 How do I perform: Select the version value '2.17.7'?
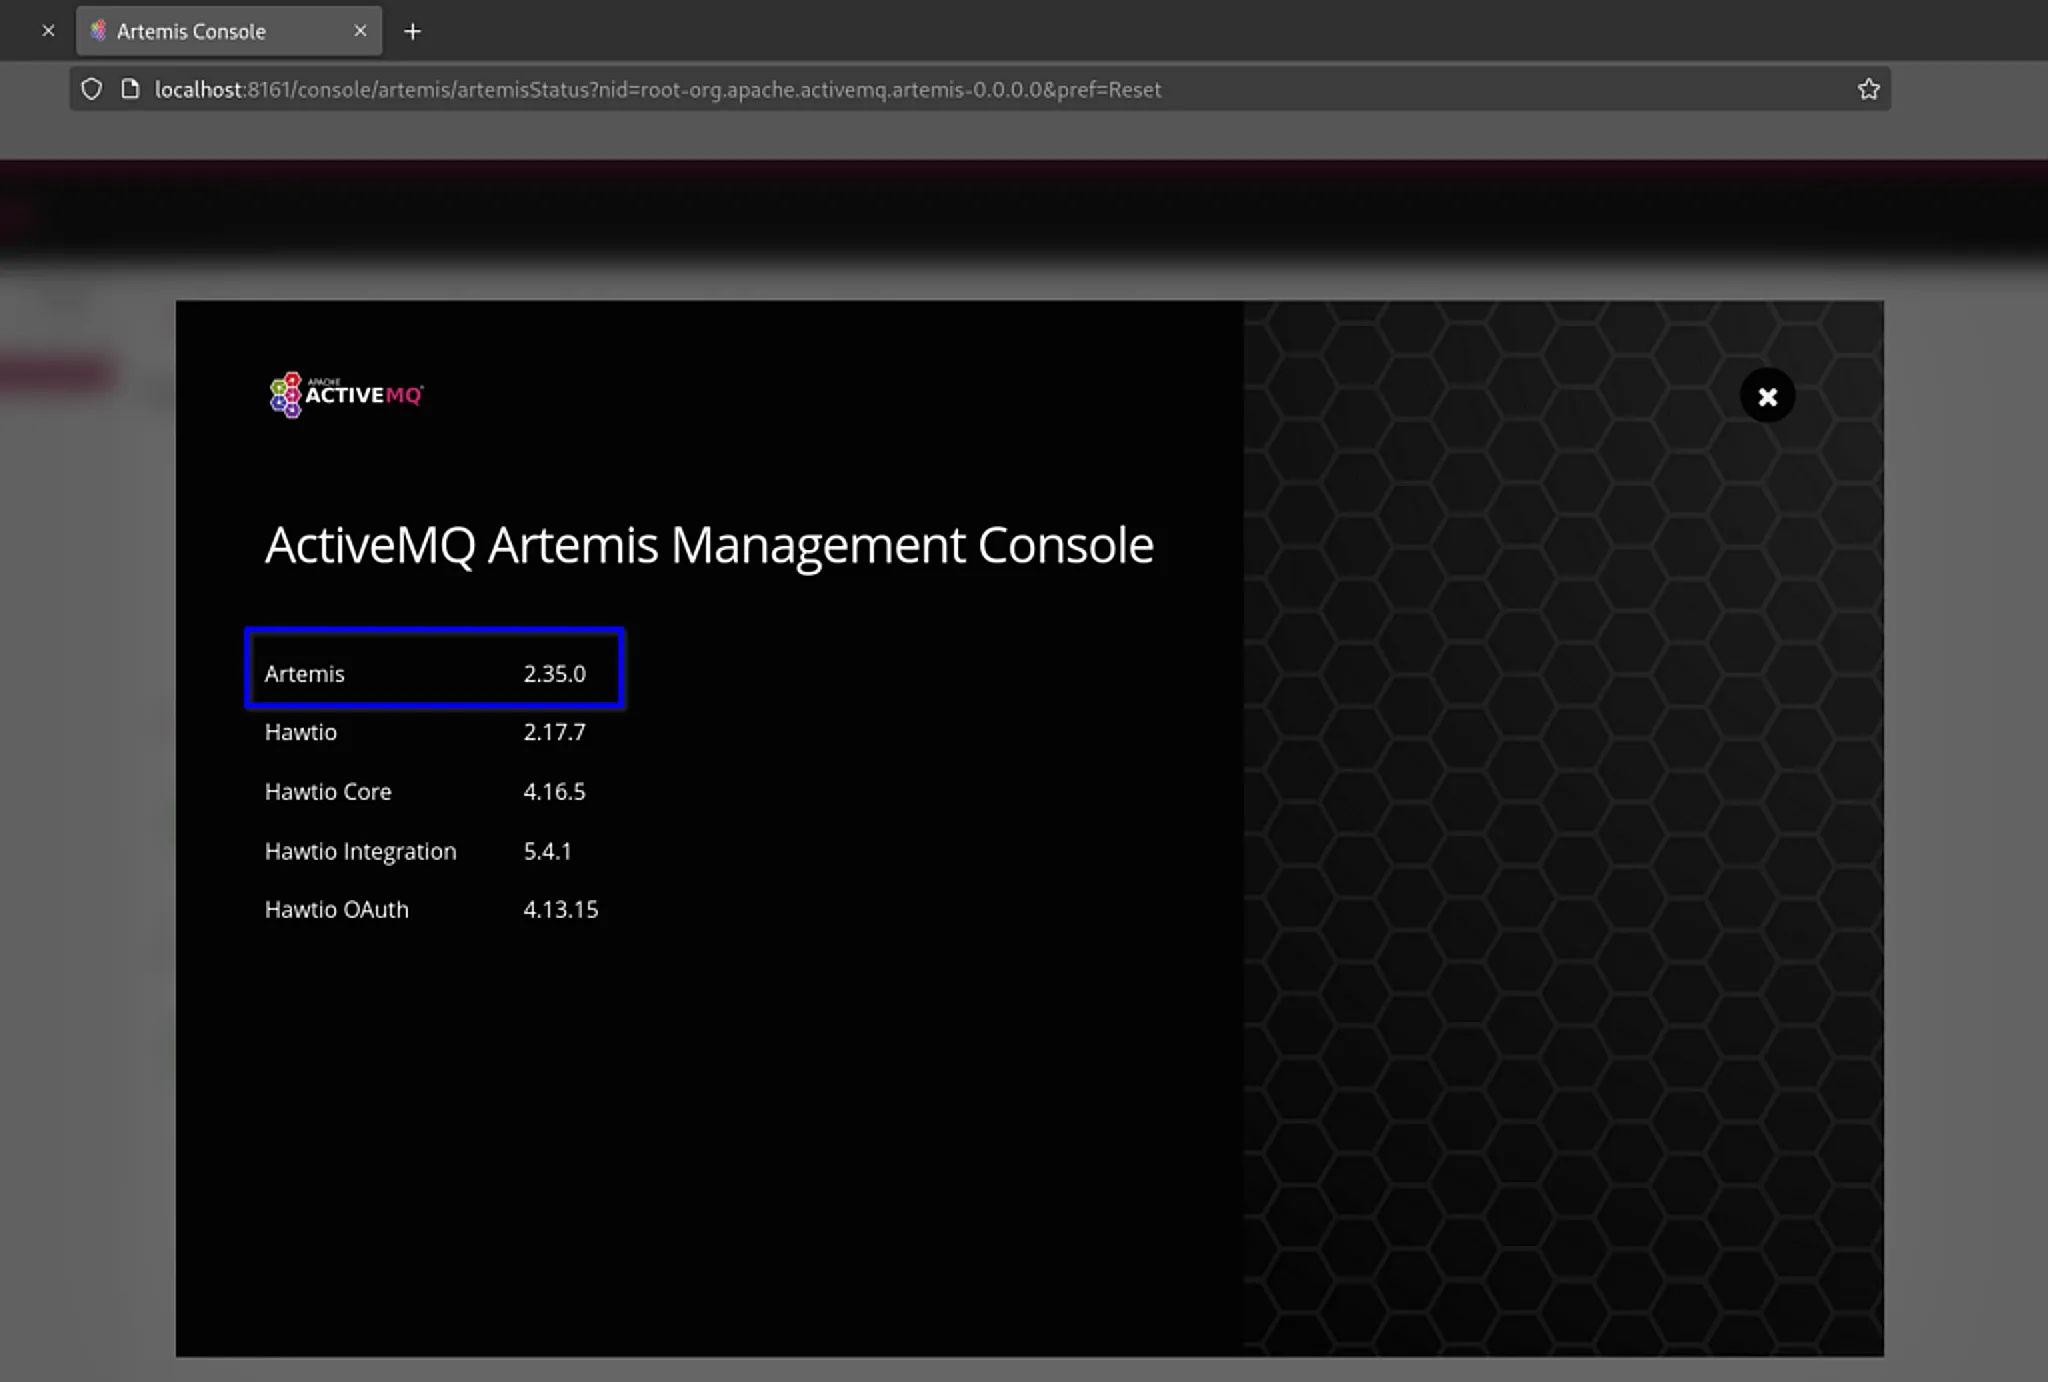click(x=554, y=732)
